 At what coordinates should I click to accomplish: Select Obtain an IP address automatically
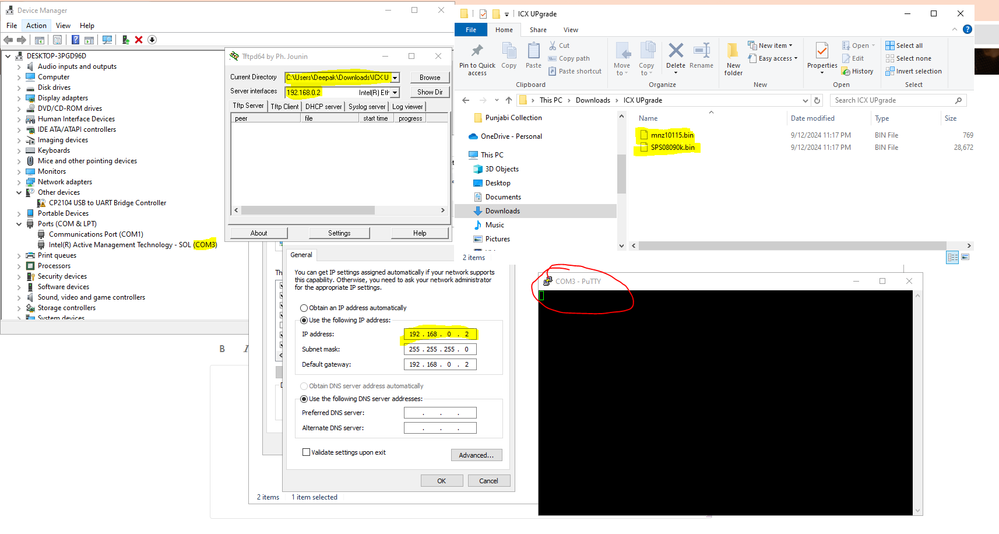(304, 307)
